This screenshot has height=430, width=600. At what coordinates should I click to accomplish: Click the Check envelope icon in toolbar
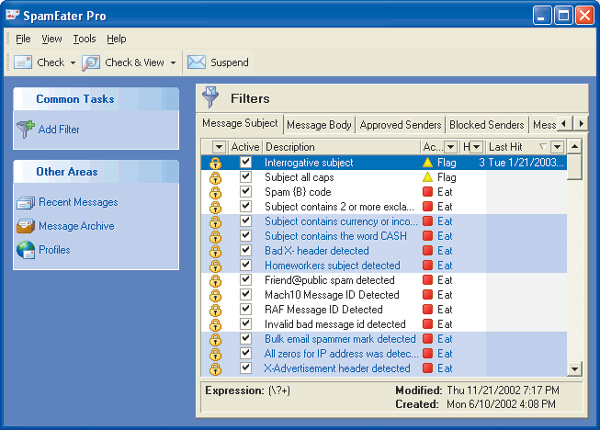[x=23, y=62]
